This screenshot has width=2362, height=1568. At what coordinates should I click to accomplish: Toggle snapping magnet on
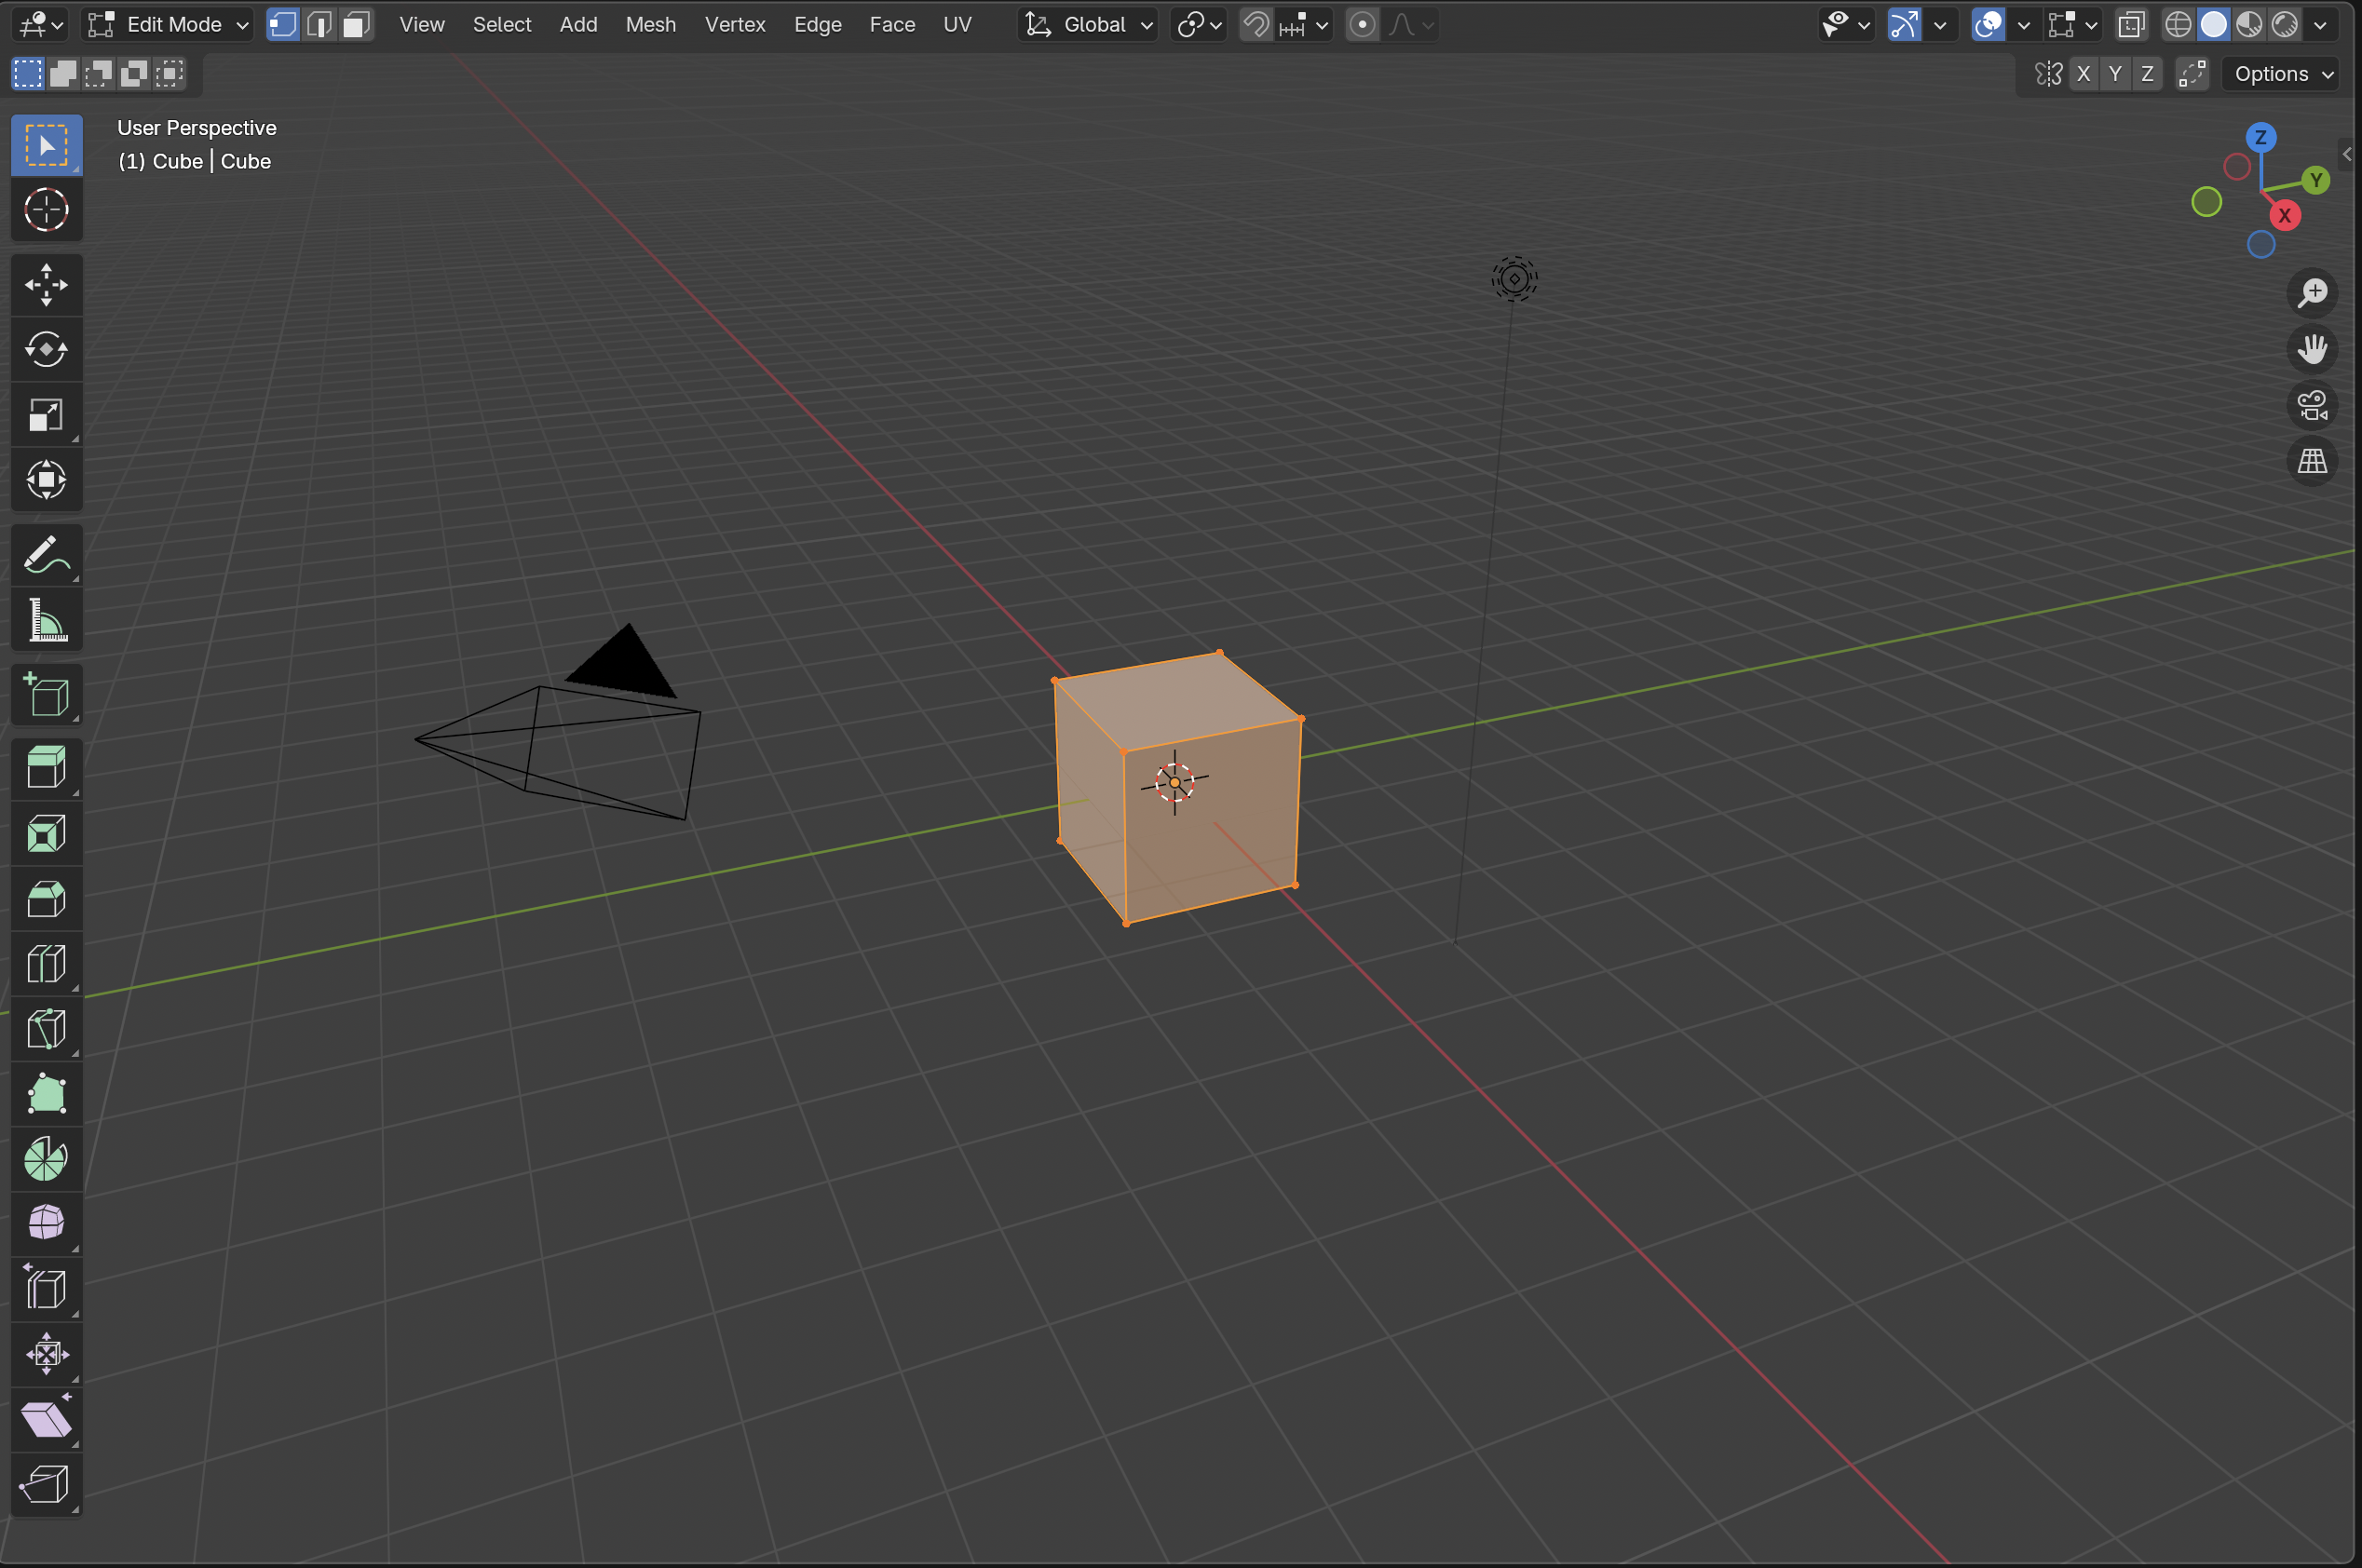pyautogui.click(x=1256, y=24)
